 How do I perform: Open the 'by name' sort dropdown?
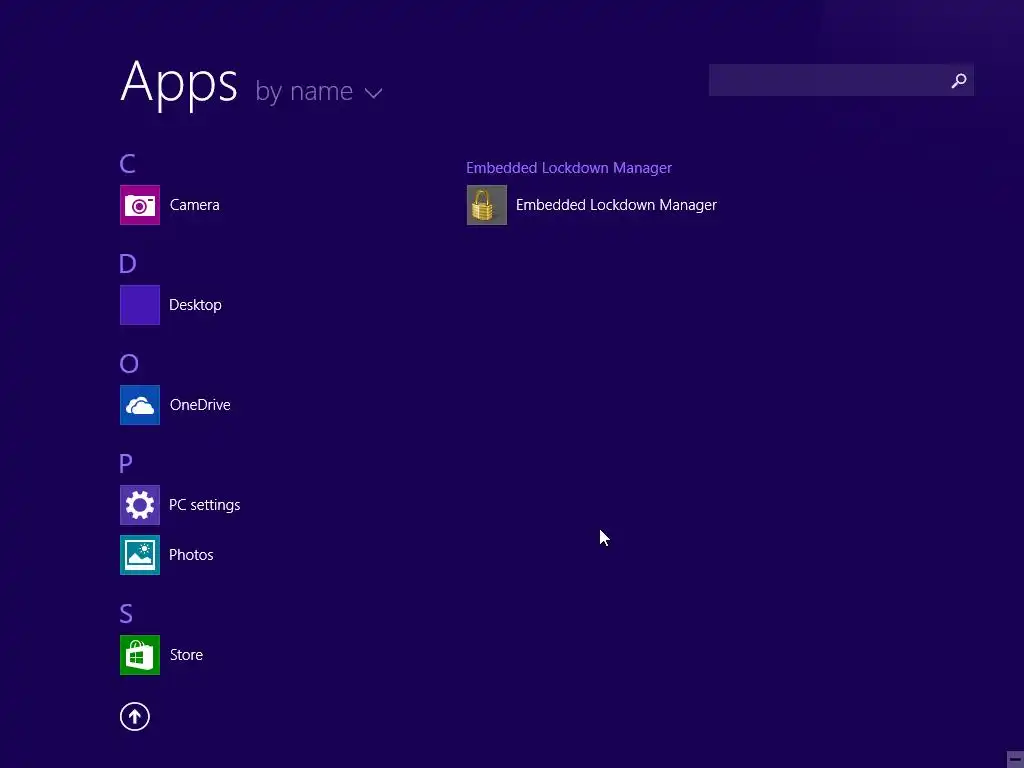coord(319,91)
